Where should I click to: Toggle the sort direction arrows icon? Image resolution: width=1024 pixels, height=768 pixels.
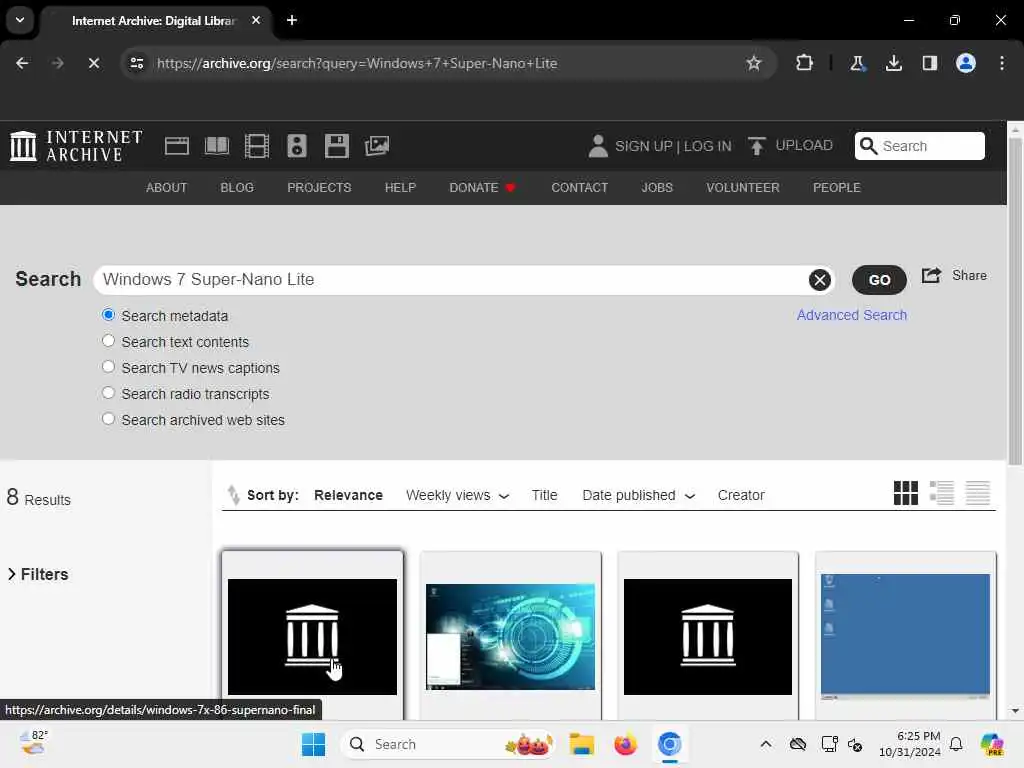pyautogui.click(x=233, y=495)
